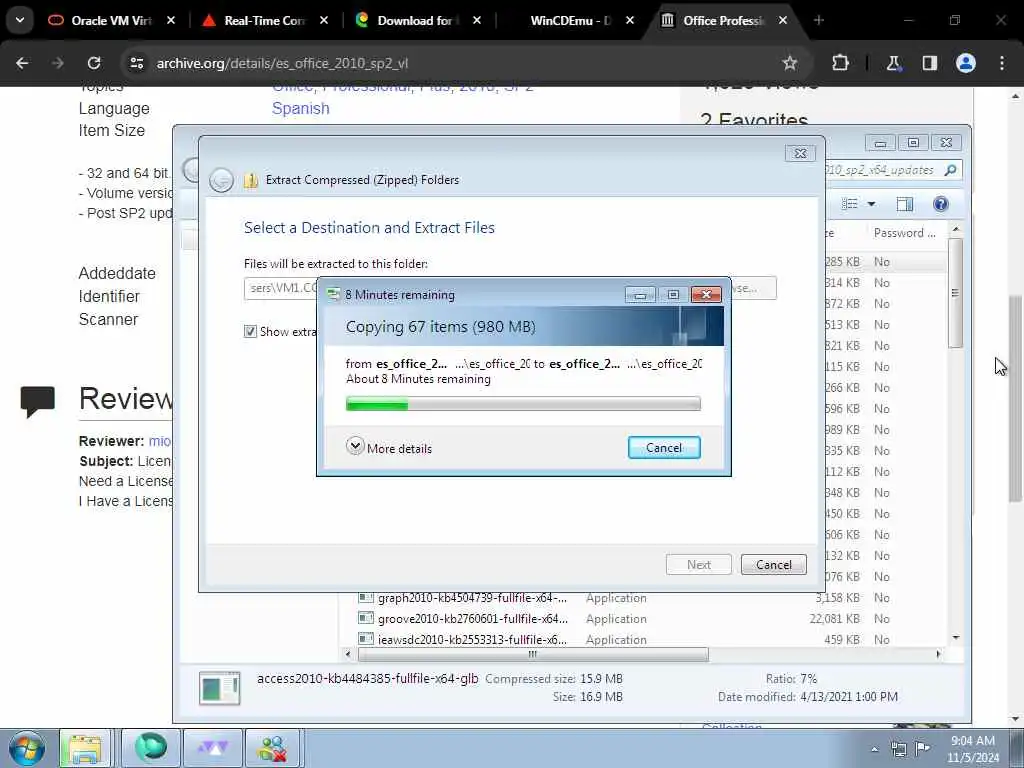Click Explorer vertical scrollbar thumb

tap(955, 293)
